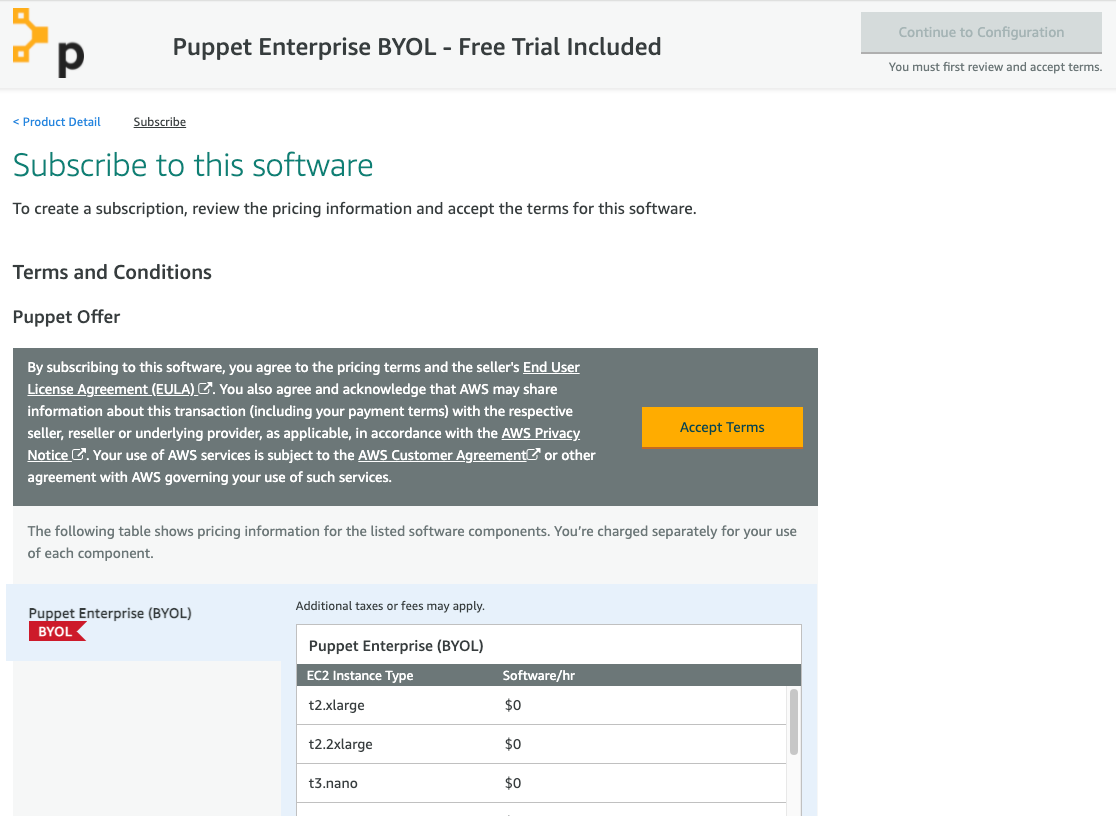
Task: Click the BYOL red badge
Action: pyautogui.click(x=57, y=632)
